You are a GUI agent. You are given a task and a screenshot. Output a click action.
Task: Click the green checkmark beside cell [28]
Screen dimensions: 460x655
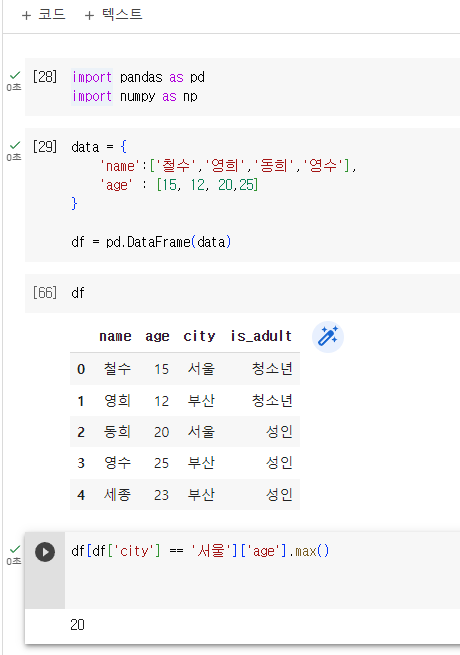15,75
